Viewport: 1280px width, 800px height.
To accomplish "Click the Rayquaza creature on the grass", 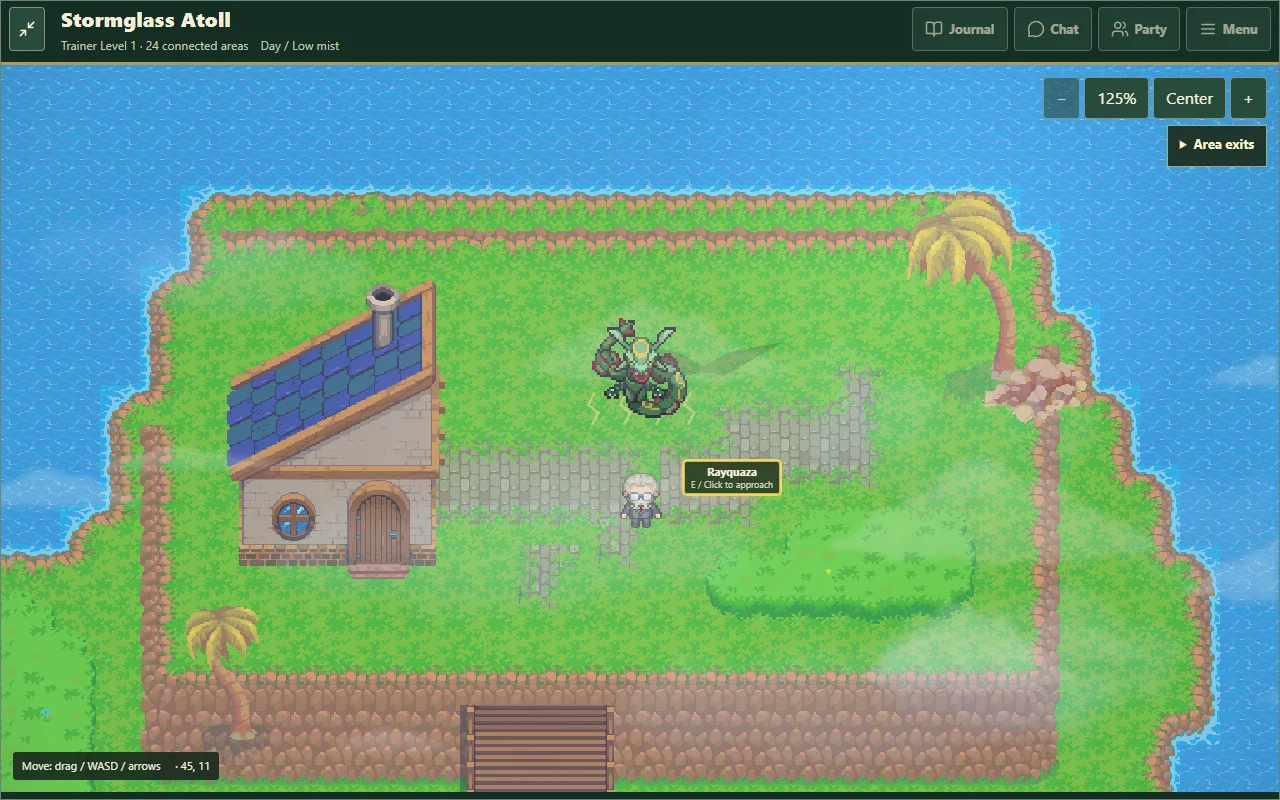I will [x=639, y=367].
